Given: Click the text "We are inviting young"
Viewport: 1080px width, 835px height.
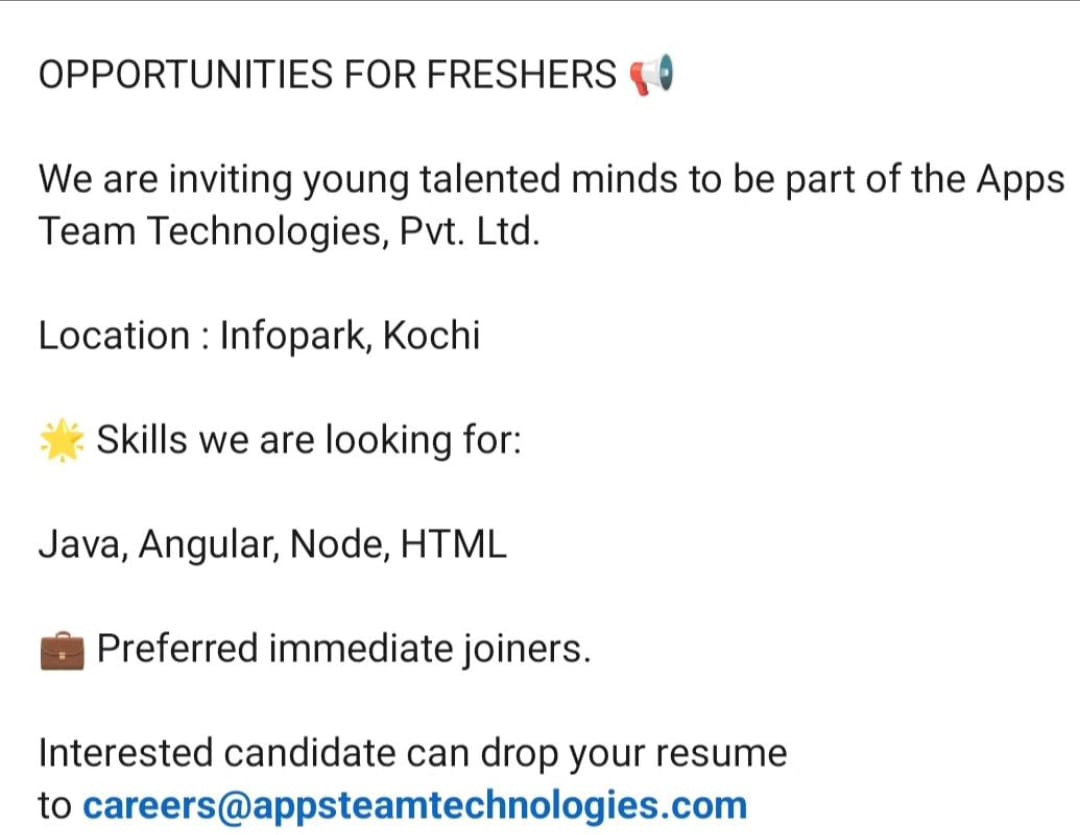Looking at the screenshot, I should (x=223, y=180).
